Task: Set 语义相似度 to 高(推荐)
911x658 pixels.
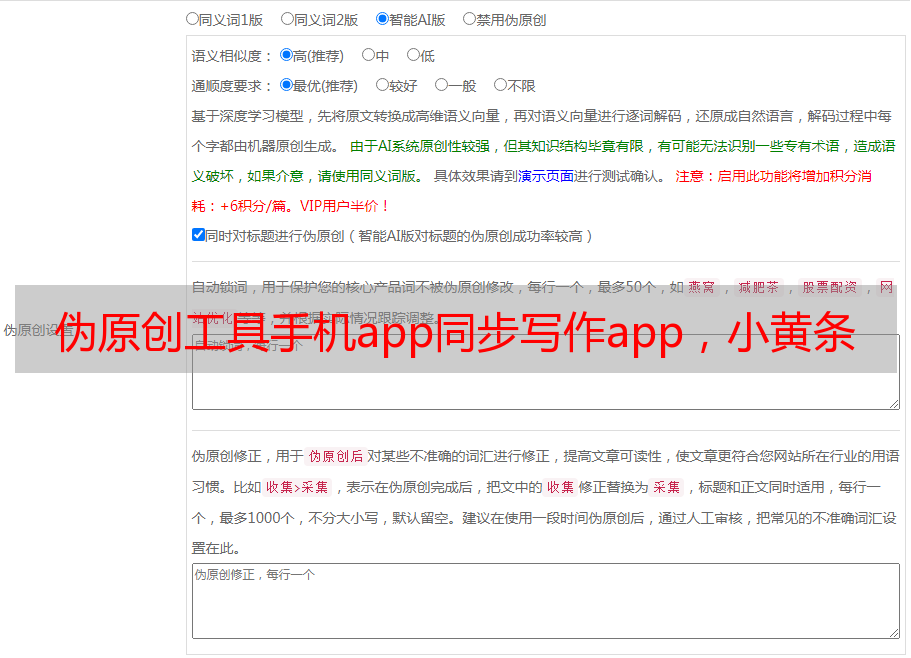Action: point(287,56)
